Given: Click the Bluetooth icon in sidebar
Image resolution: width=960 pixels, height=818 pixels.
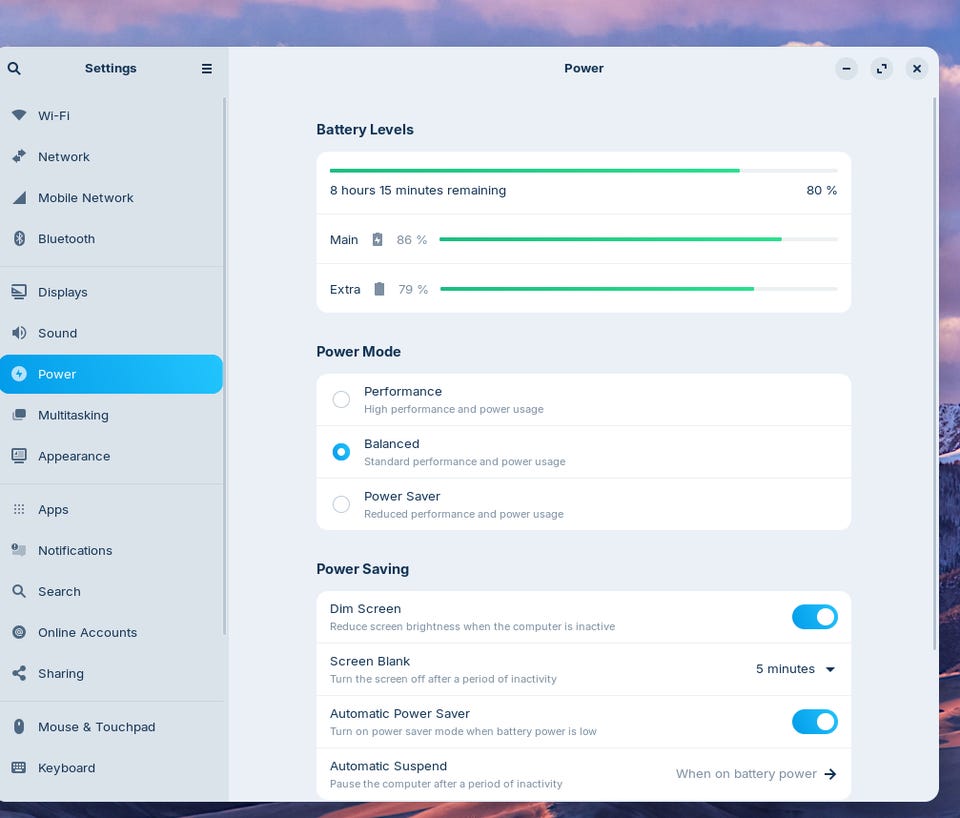Looking at the screenshot, I should (19, 239).
